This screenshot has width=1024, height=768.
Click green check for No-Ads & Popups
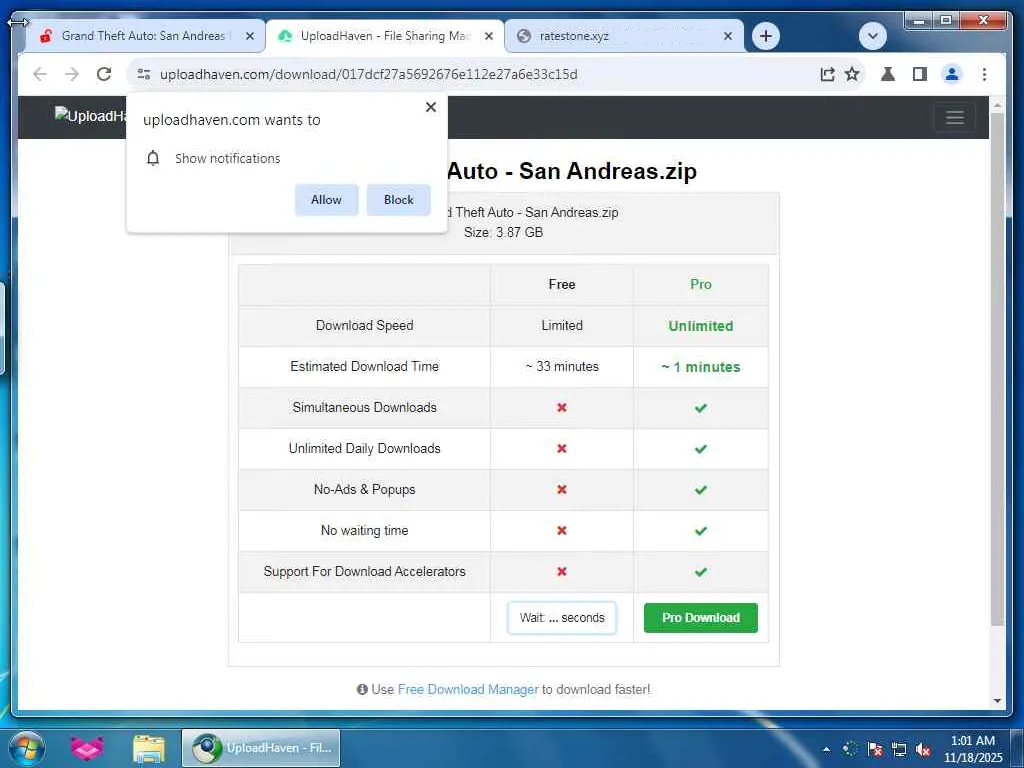click(x=701, y=490)
